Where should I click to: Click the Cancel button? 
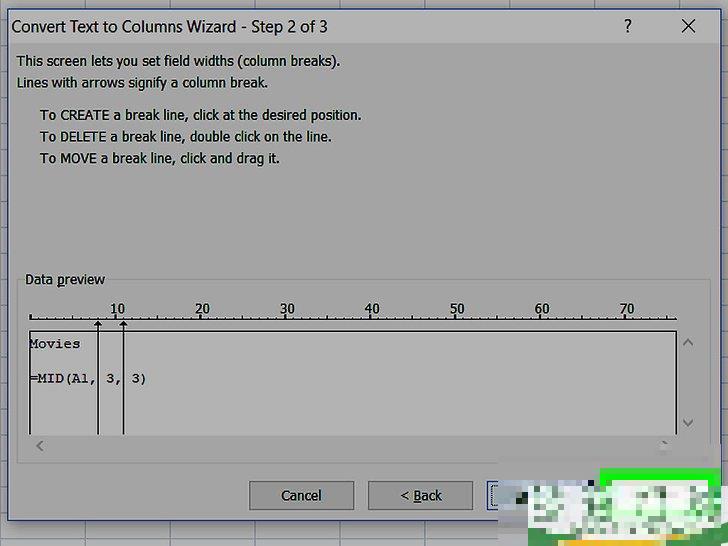point(301,495)
